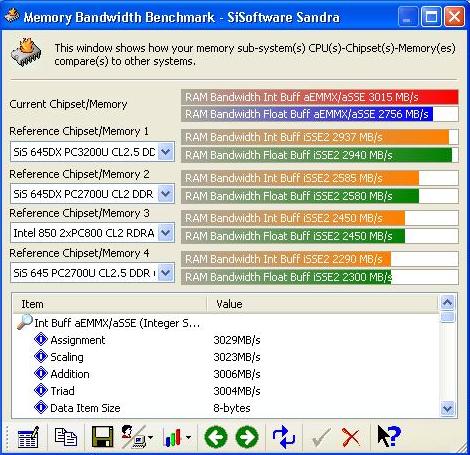470x455 pixels.
Task: Click the SiS 645DX PC3200U combo box
Action: pos(92,152)
